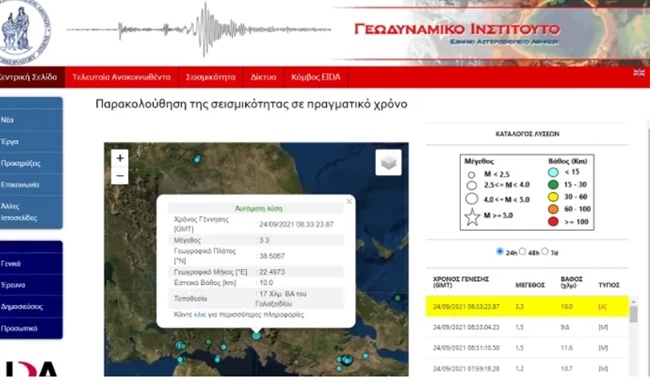
Task: Select the 48h time range
Action: pos(522,252)
